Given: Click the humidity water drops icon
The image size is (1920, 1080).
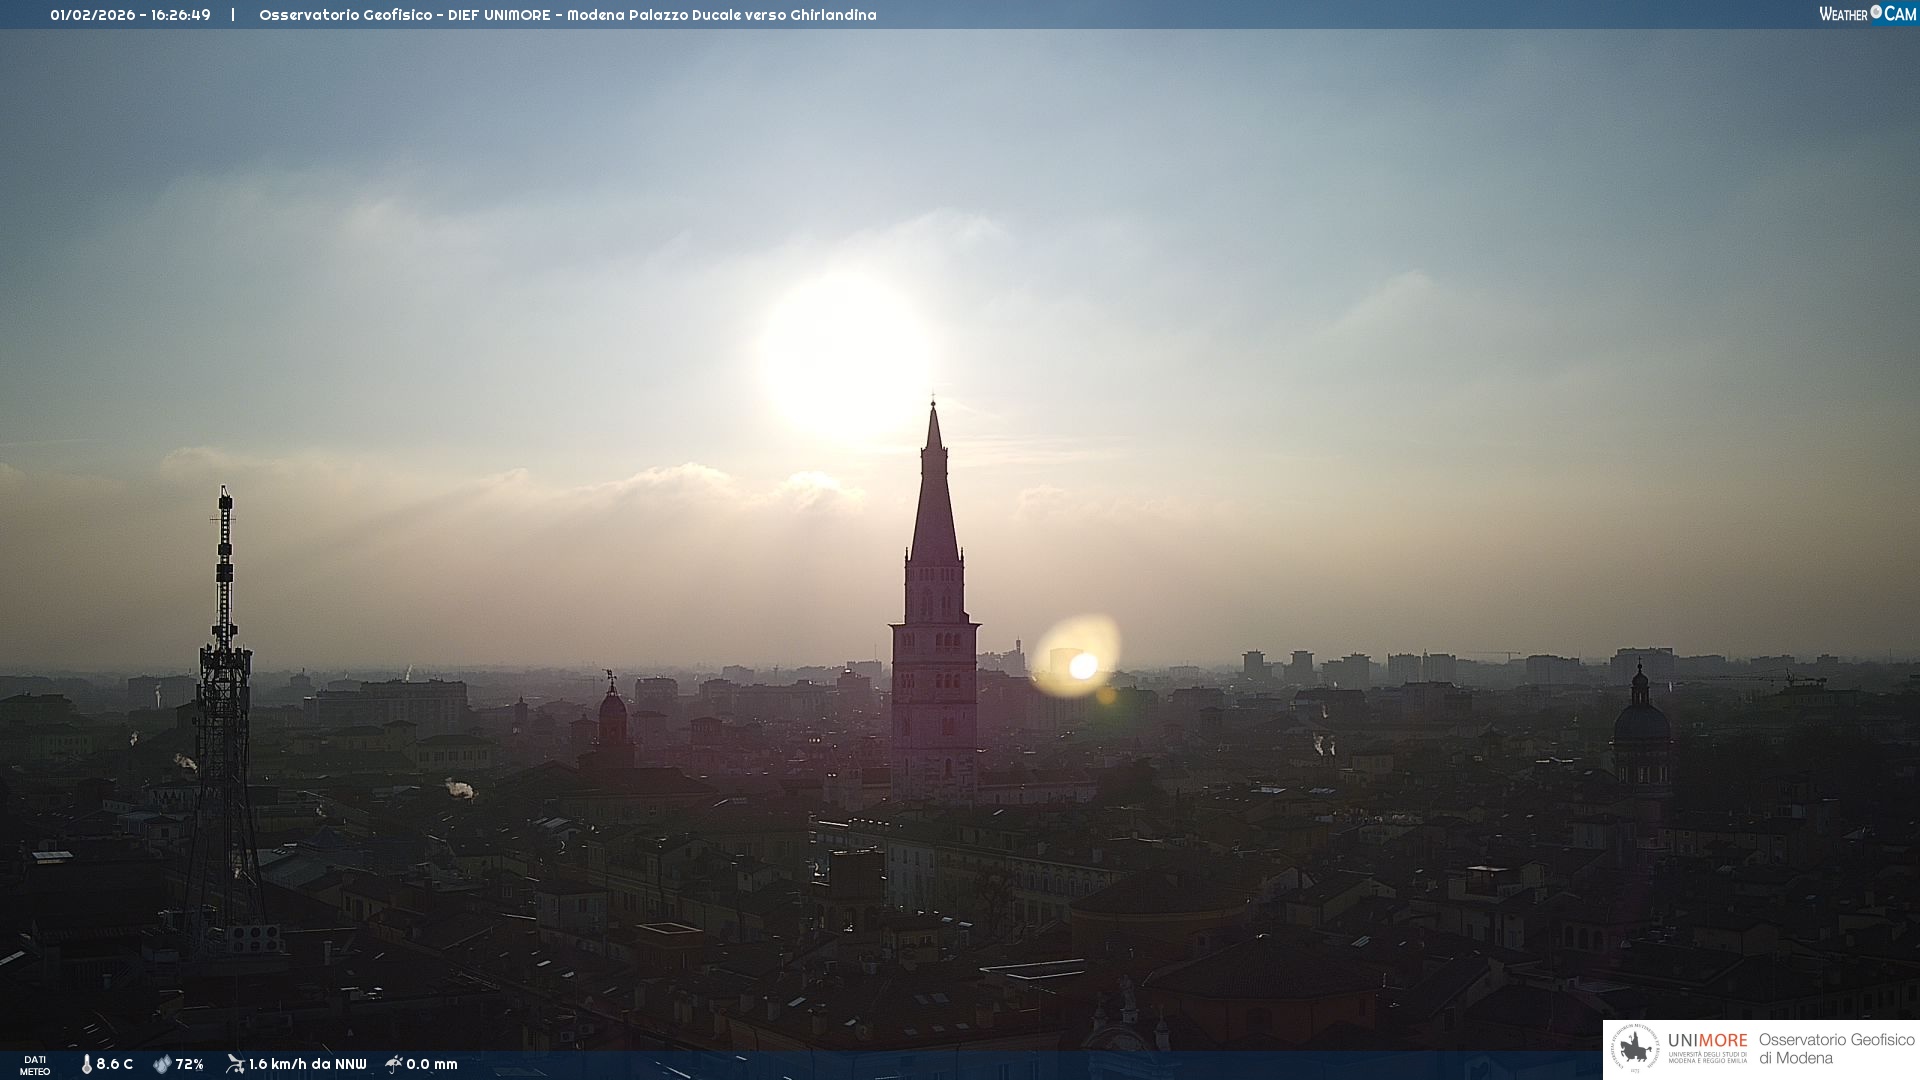Looking at the screenshot, I should click(x=162, y=1064).
